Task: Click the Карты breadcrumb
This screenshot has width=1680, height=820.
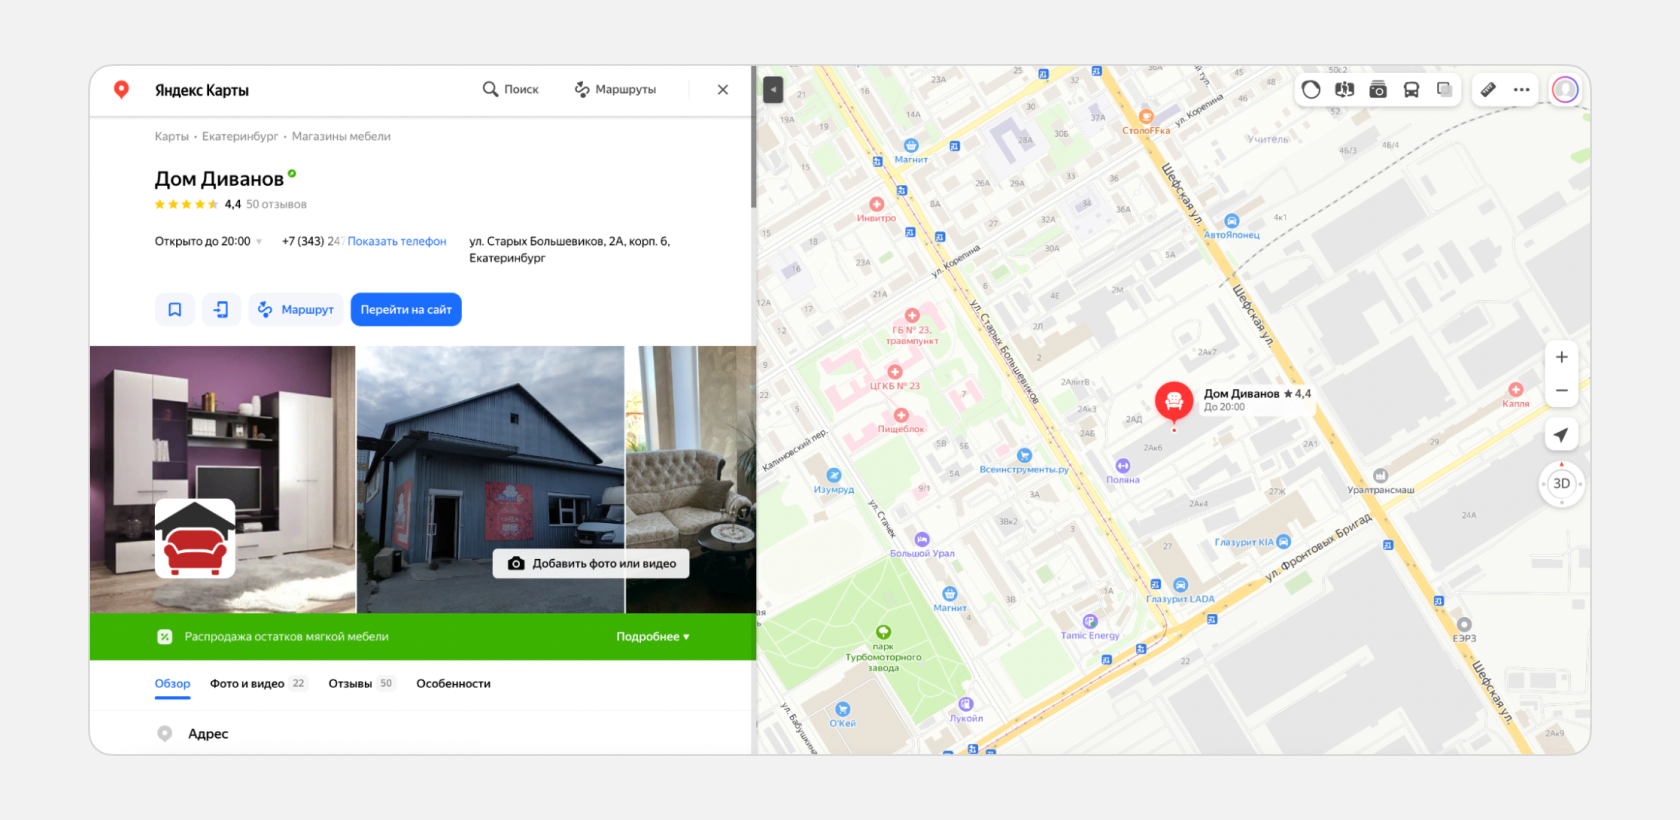Action: point(171,137)
